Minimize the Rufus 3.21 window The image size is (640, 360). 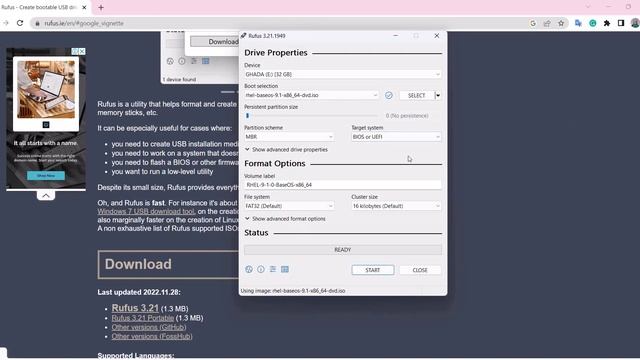pyautogui.click(x=396, y=36)
